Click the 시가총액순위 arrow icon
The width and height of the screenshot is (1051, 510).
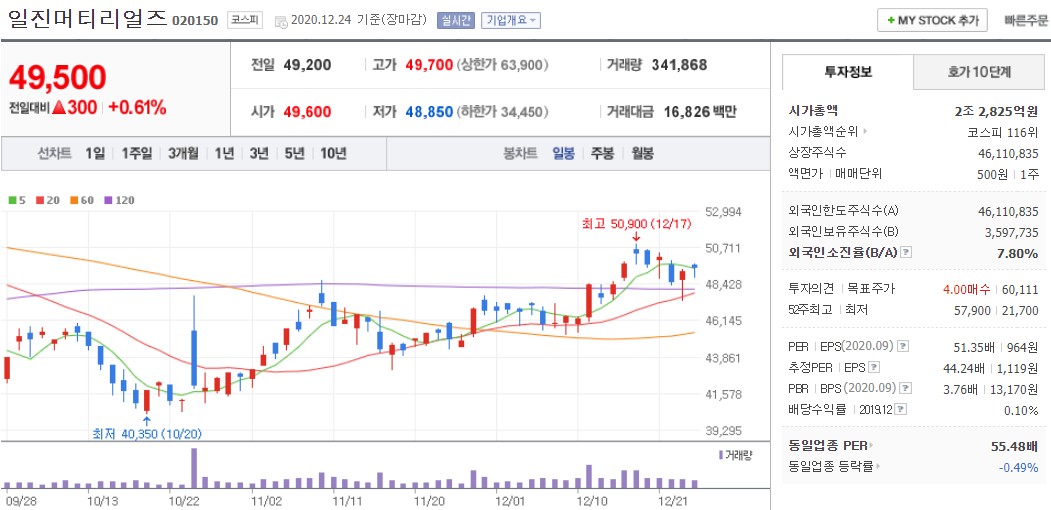tap(864, 132)
